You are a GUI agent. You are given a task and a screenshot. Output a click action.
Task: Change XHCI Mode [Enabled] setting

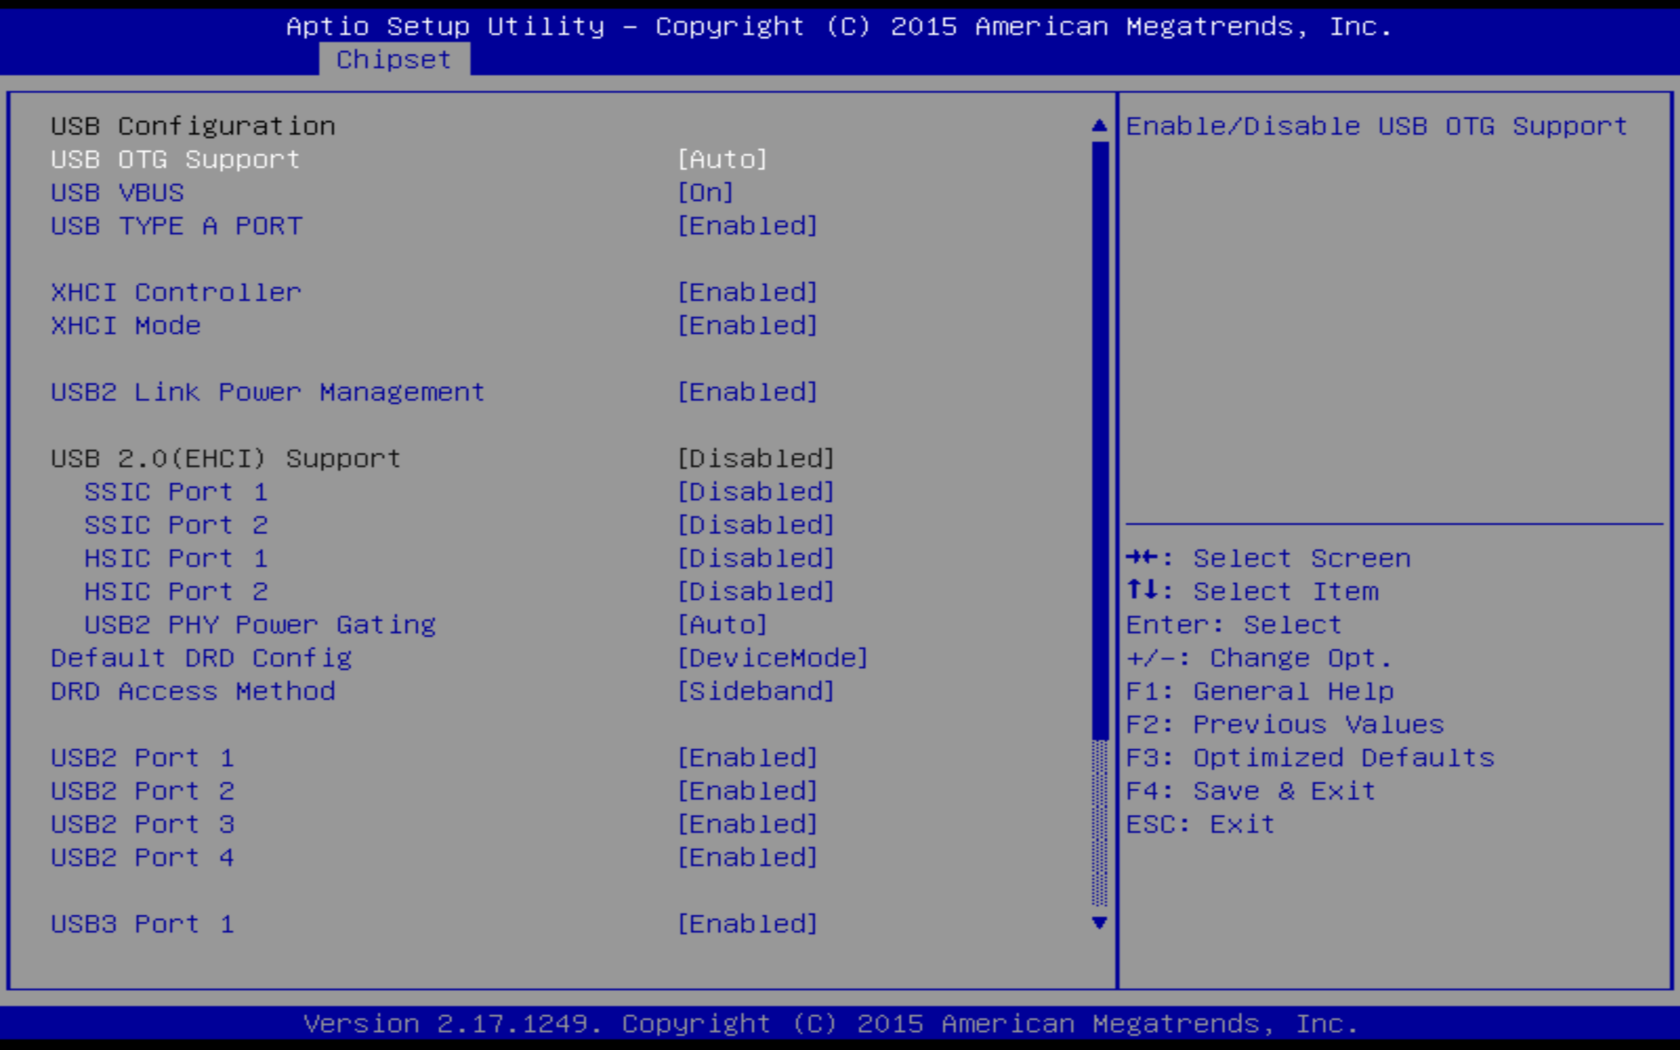(x=747, y=325)
